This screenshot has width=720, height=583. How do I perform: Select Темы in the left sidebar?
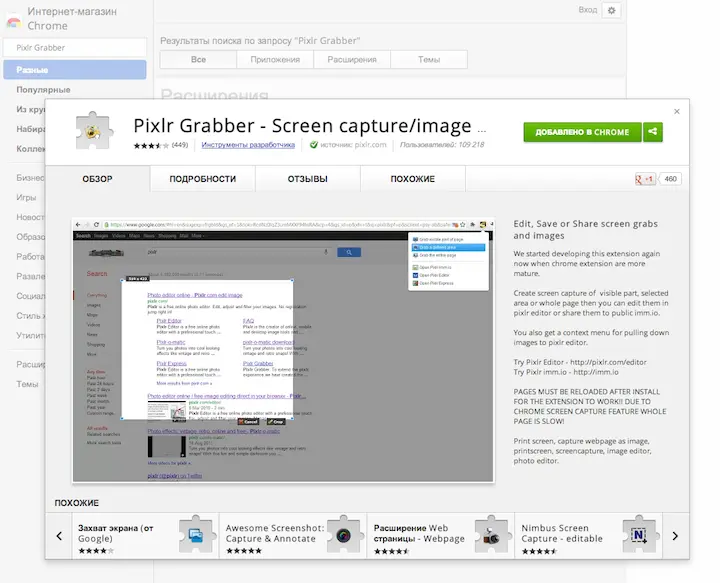pos(27,384)
